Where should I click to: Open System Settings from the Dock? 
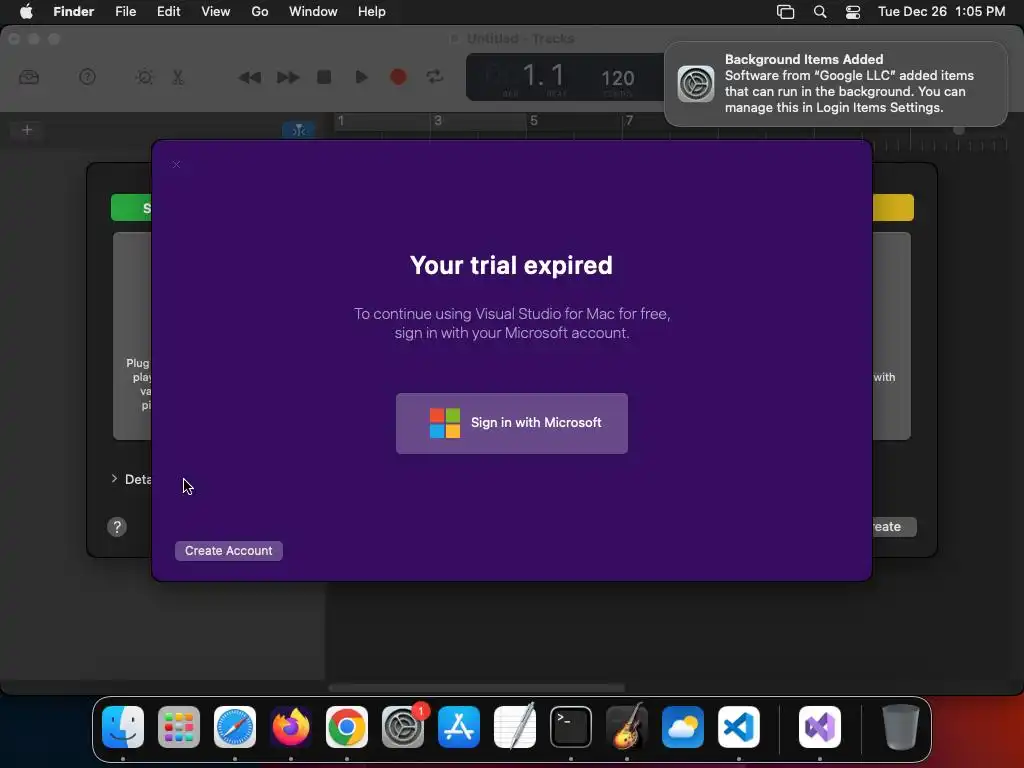[403, 727]
